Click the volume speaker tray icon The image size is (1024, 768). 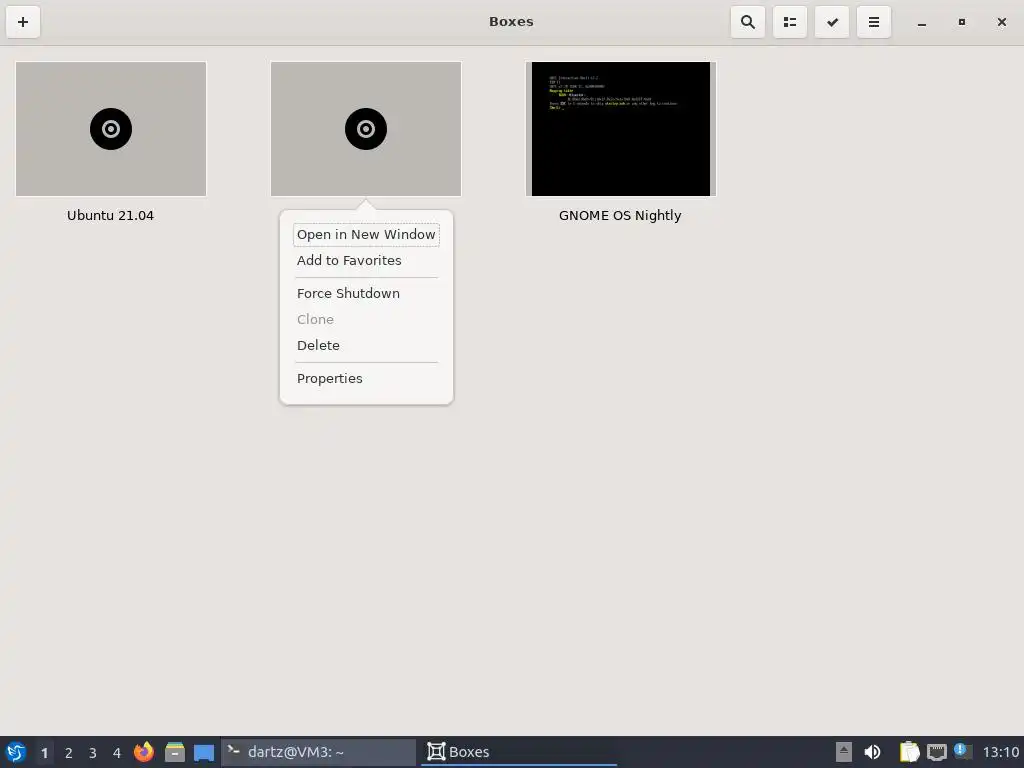pyautogui.click(x=872, y=752)
